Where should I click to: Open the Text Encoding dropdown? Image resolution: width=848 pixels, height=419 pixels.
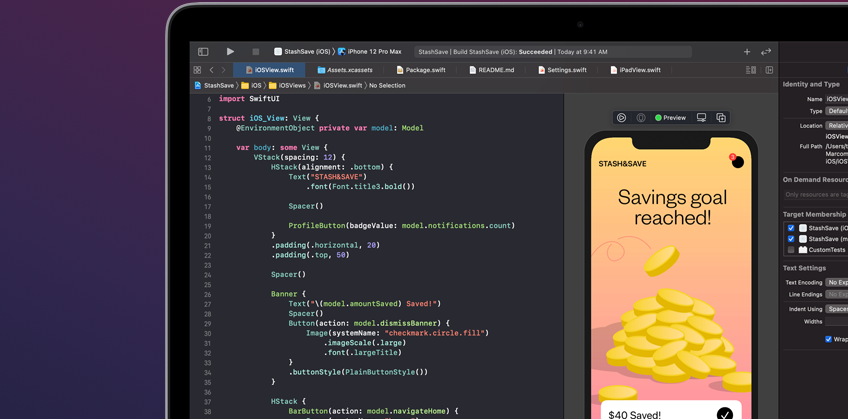836,282
